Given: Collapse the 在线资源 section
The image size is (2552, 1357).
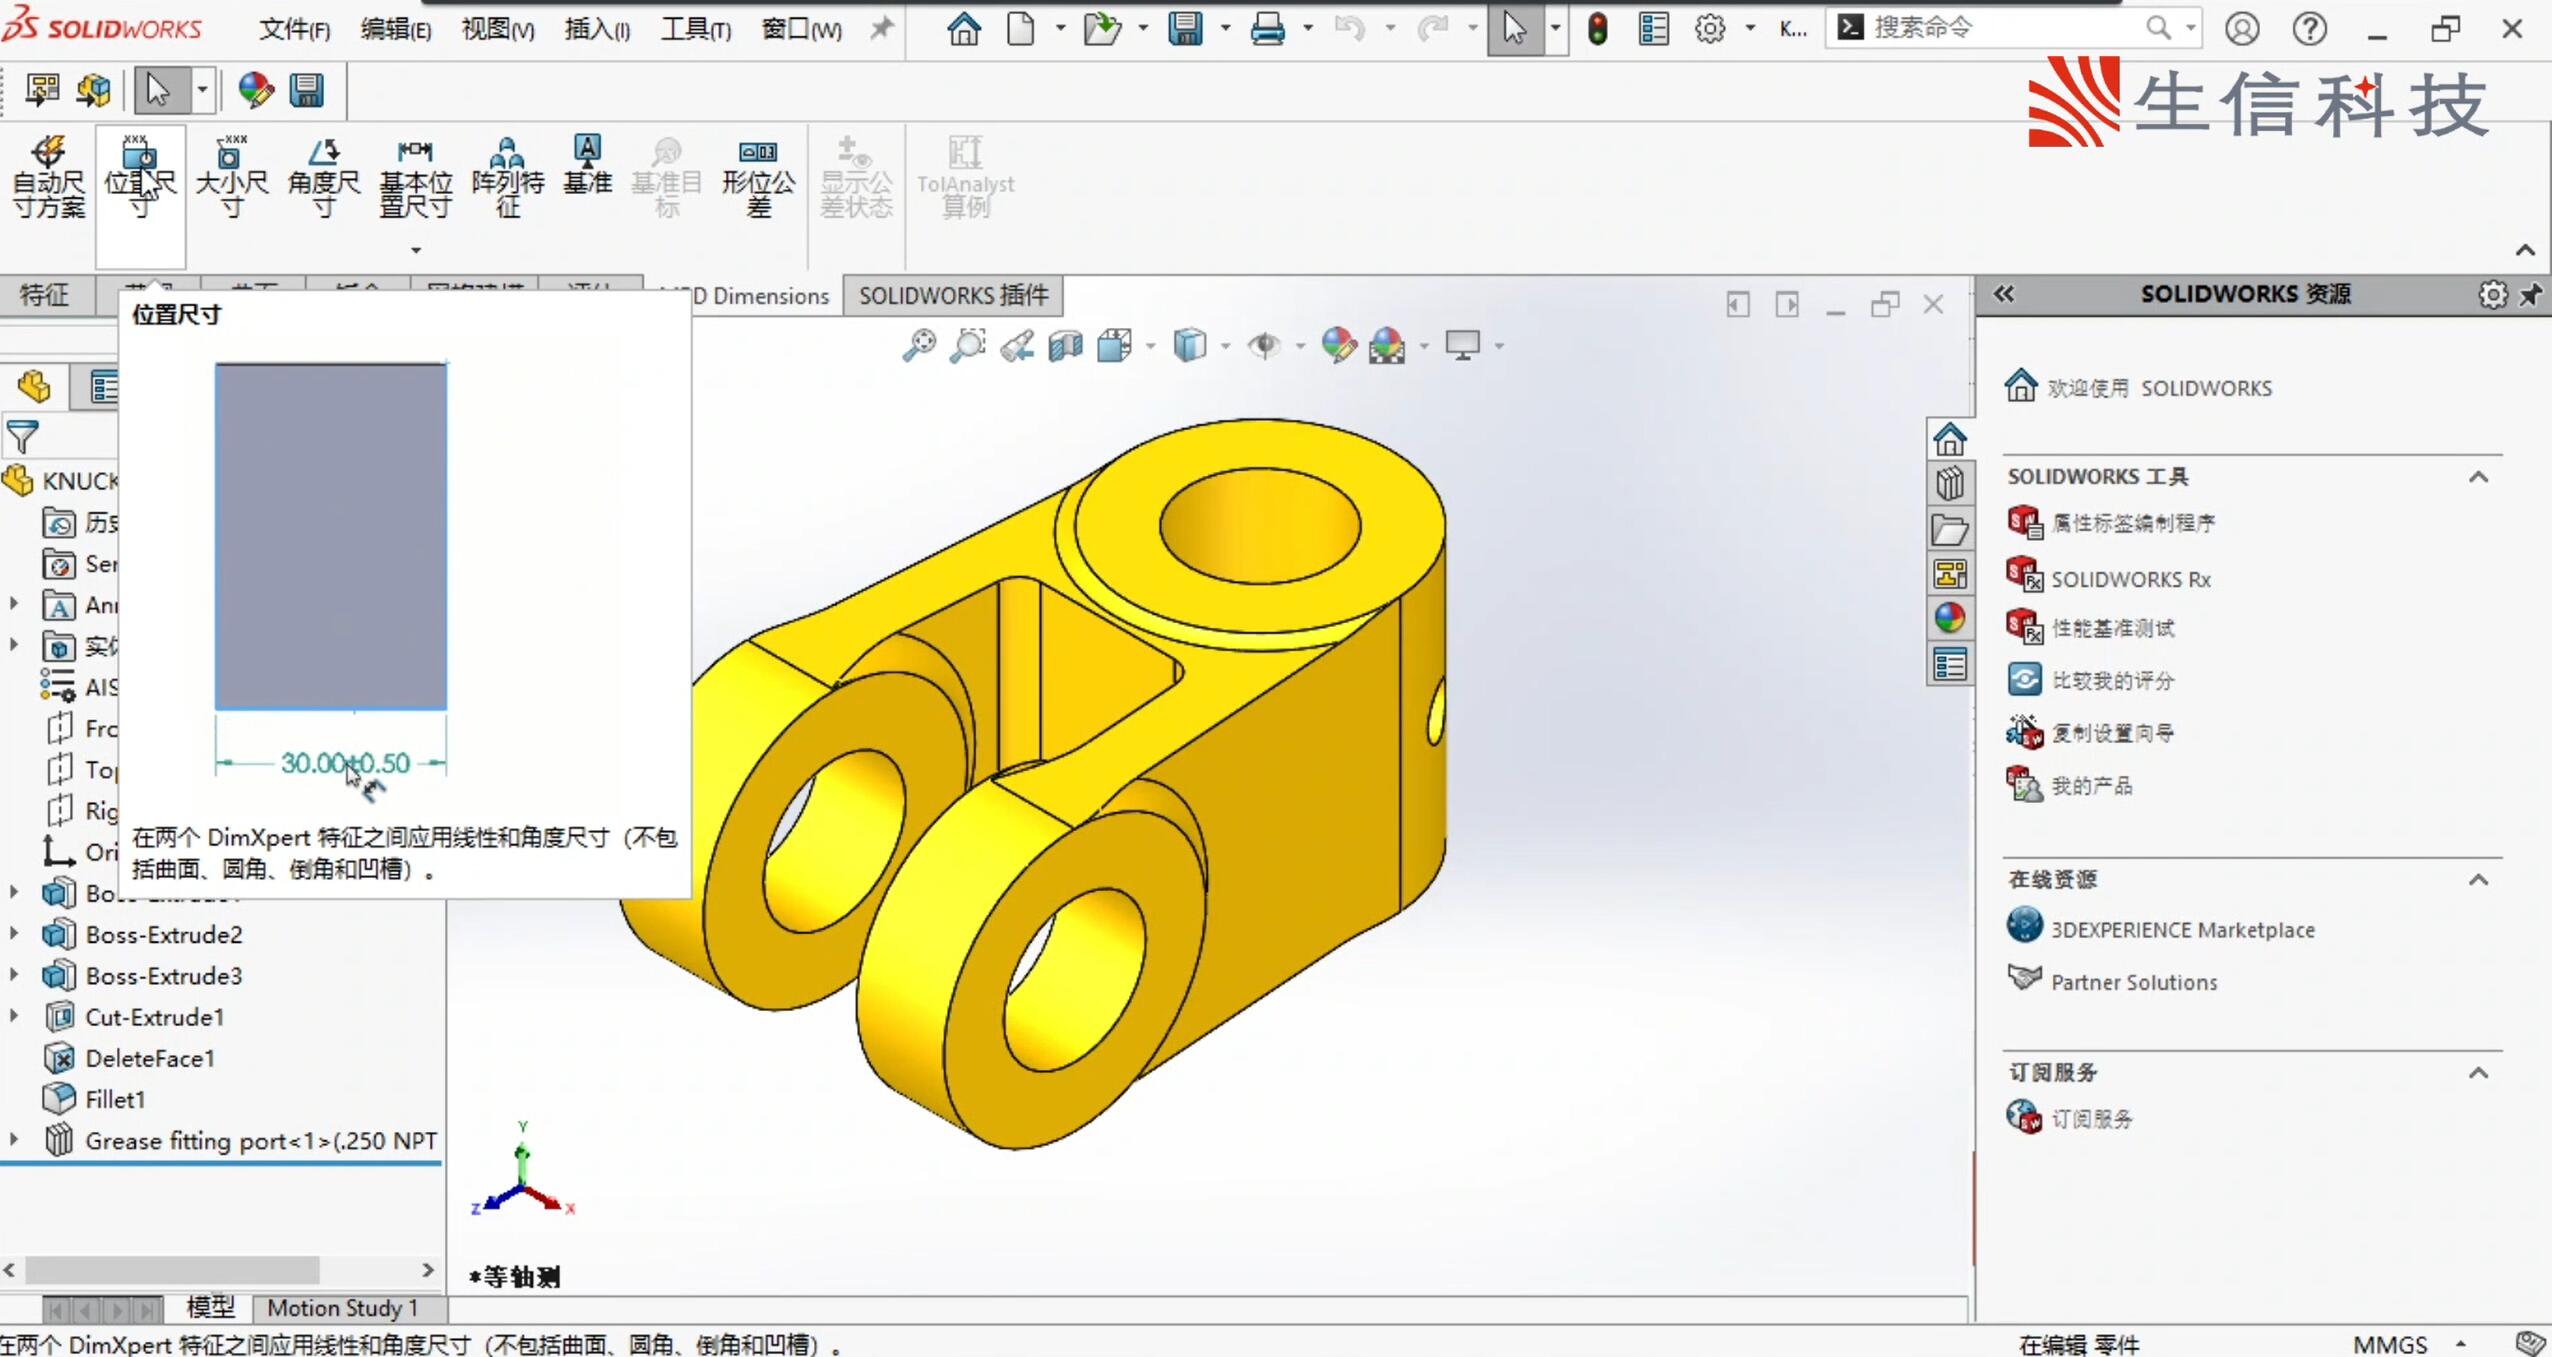Looking at the screenshot, I should pyautogui.click(x=2479, y=880).
